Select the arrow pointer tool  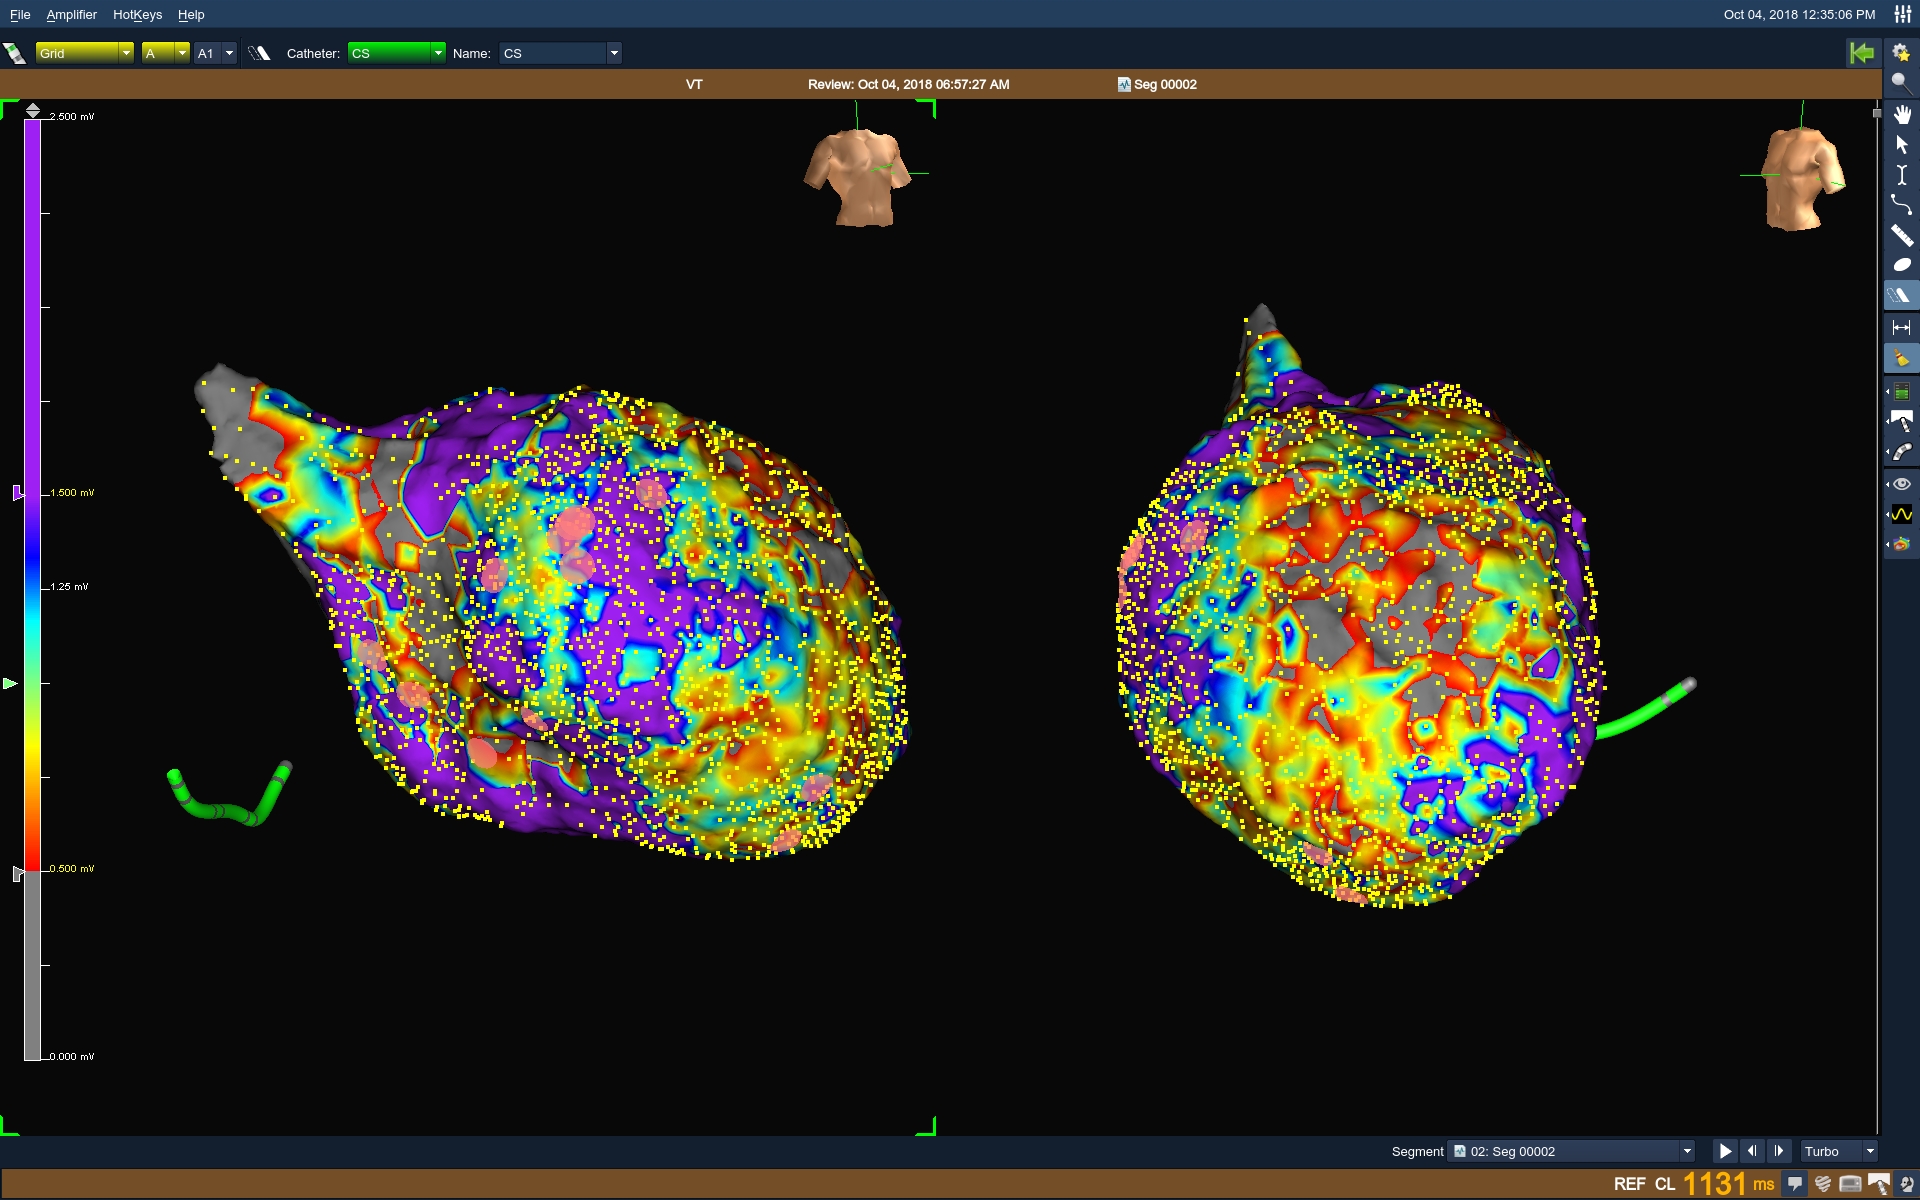[x=1901, y=145]
